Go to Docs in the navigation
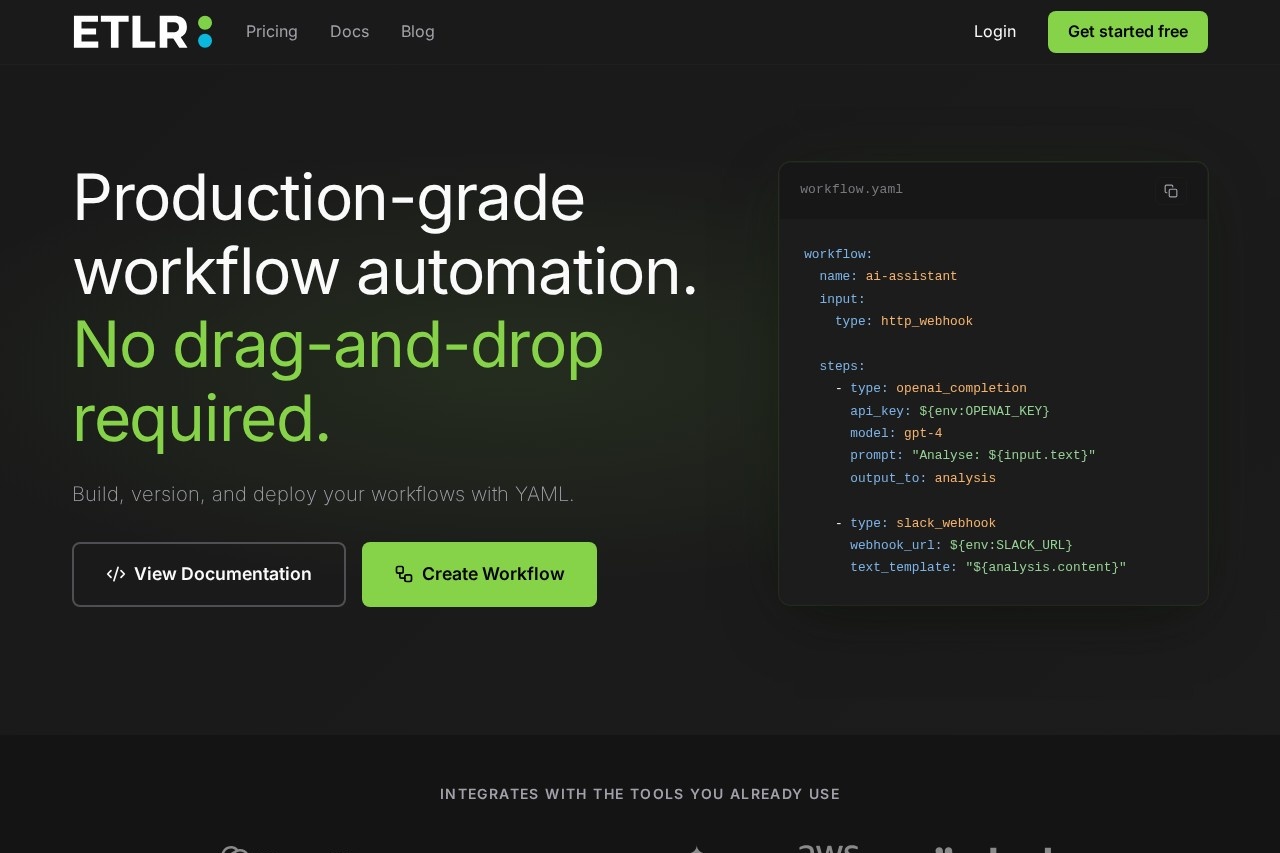The image size is (1280, 853). click(349, 31)
